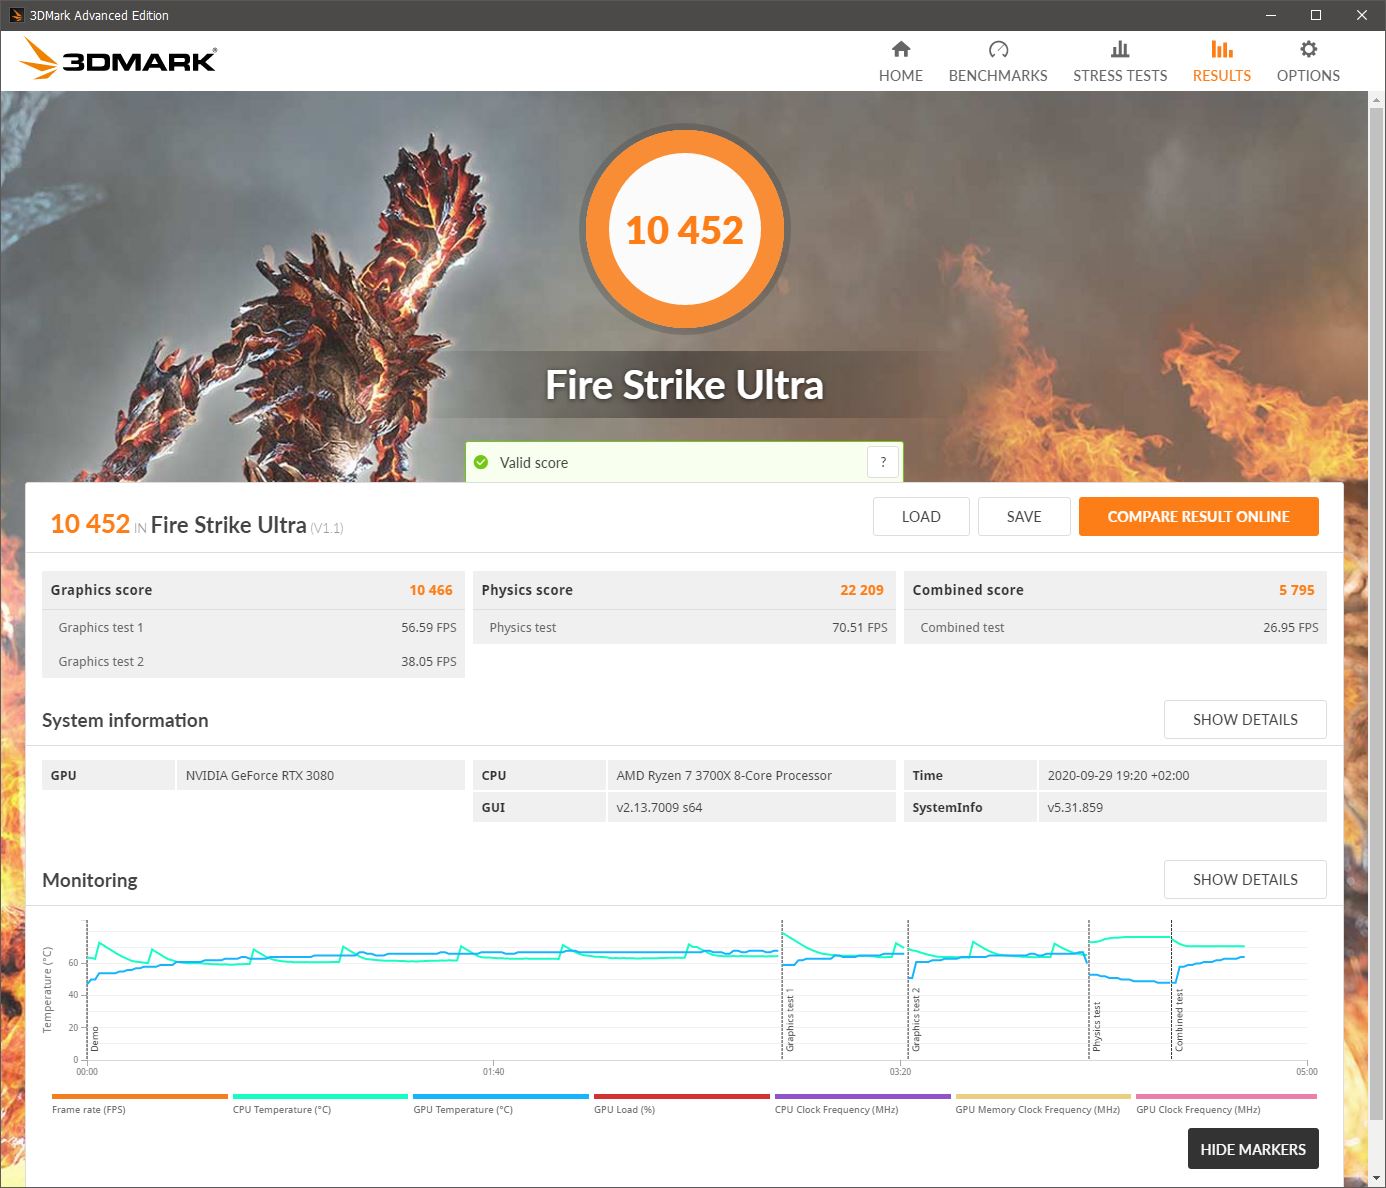The width and height of the screenshot is (1386, 1188).
Task: Click the Combined score value 5 795
Action: [1297, 590]
